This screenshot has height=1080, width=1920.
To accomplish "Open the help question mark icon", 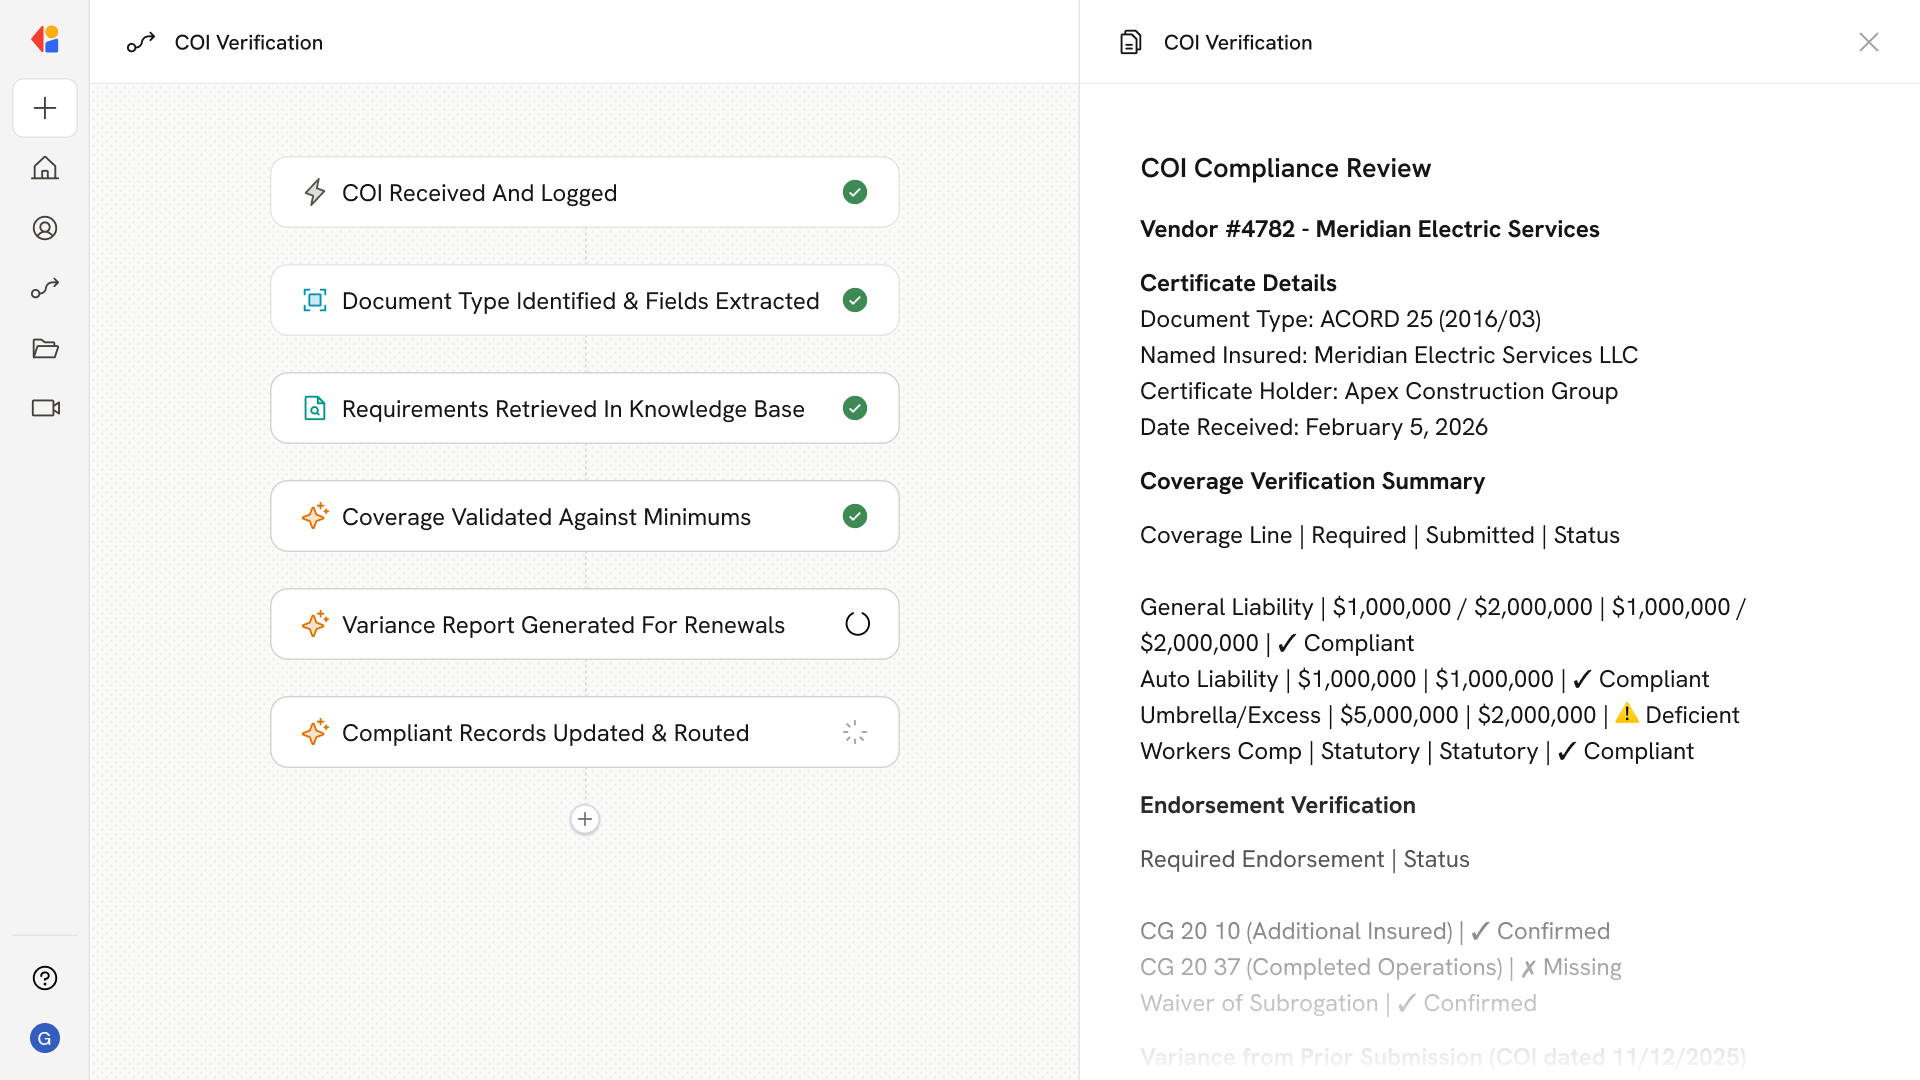I will [45, 978].
